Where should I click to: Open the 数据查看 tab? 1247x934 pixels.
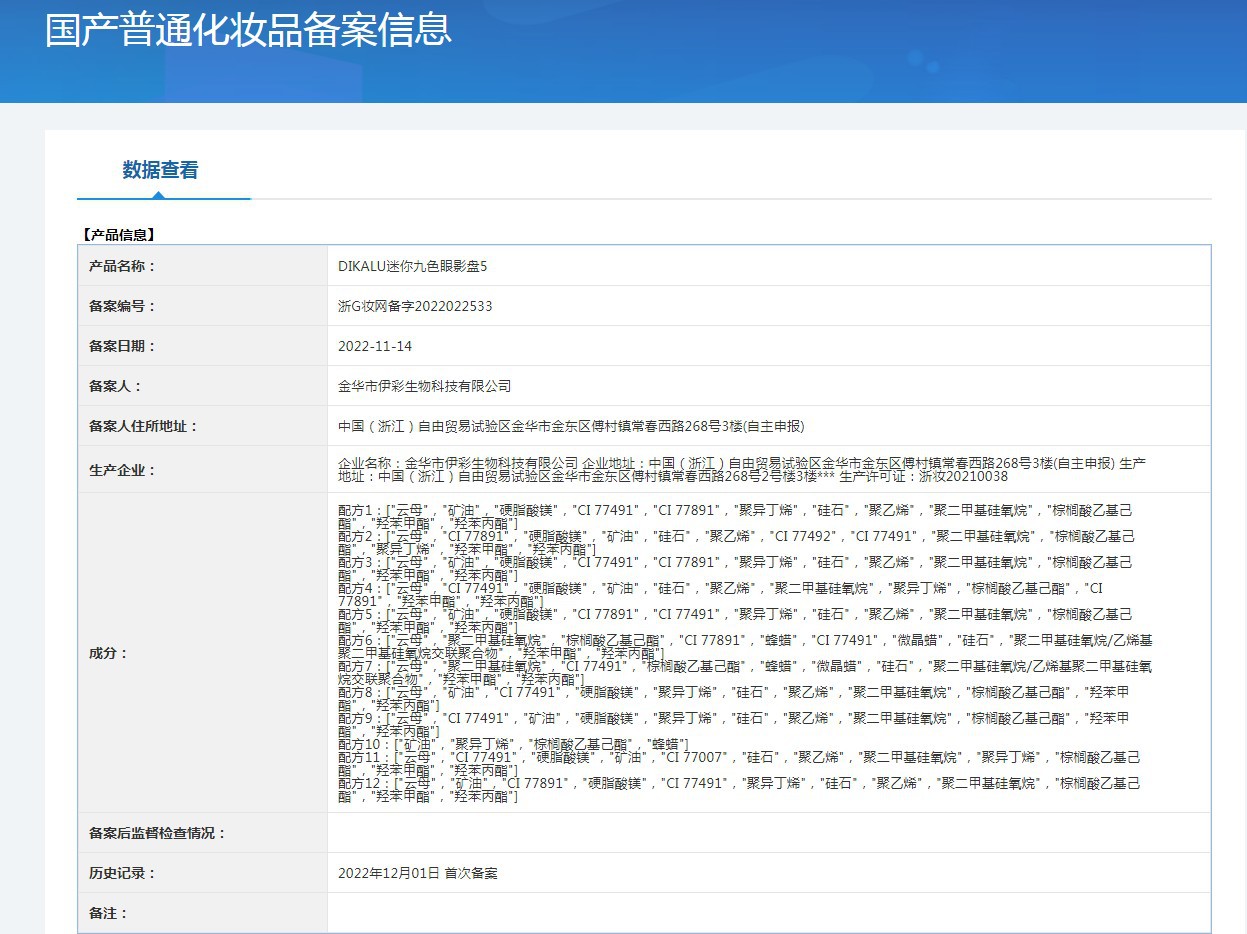160,170
